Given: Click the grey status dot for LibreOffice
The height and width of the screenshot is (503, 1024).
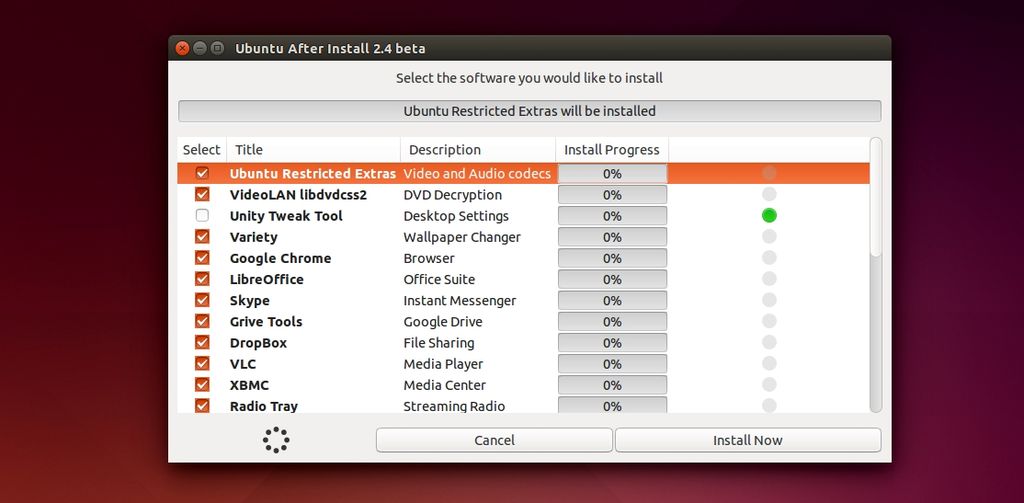Looking at the screenshot, I should point(769,279).
